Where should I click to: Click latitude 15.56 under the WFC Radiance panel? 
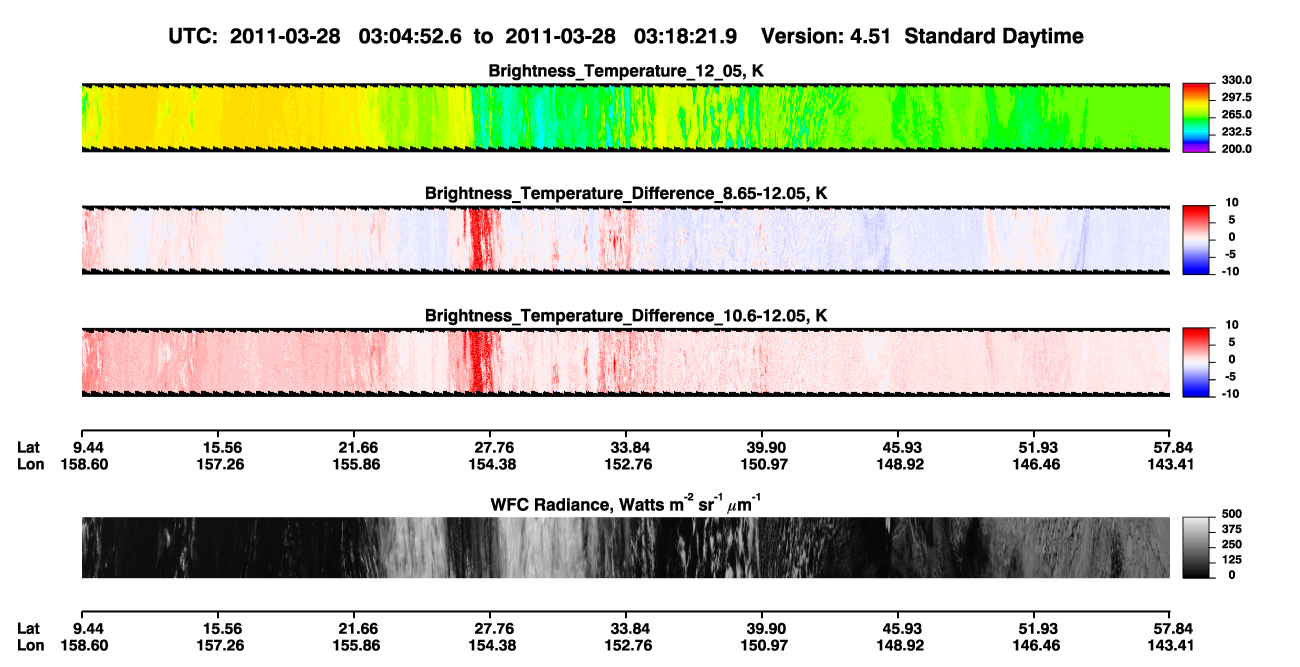222,629
